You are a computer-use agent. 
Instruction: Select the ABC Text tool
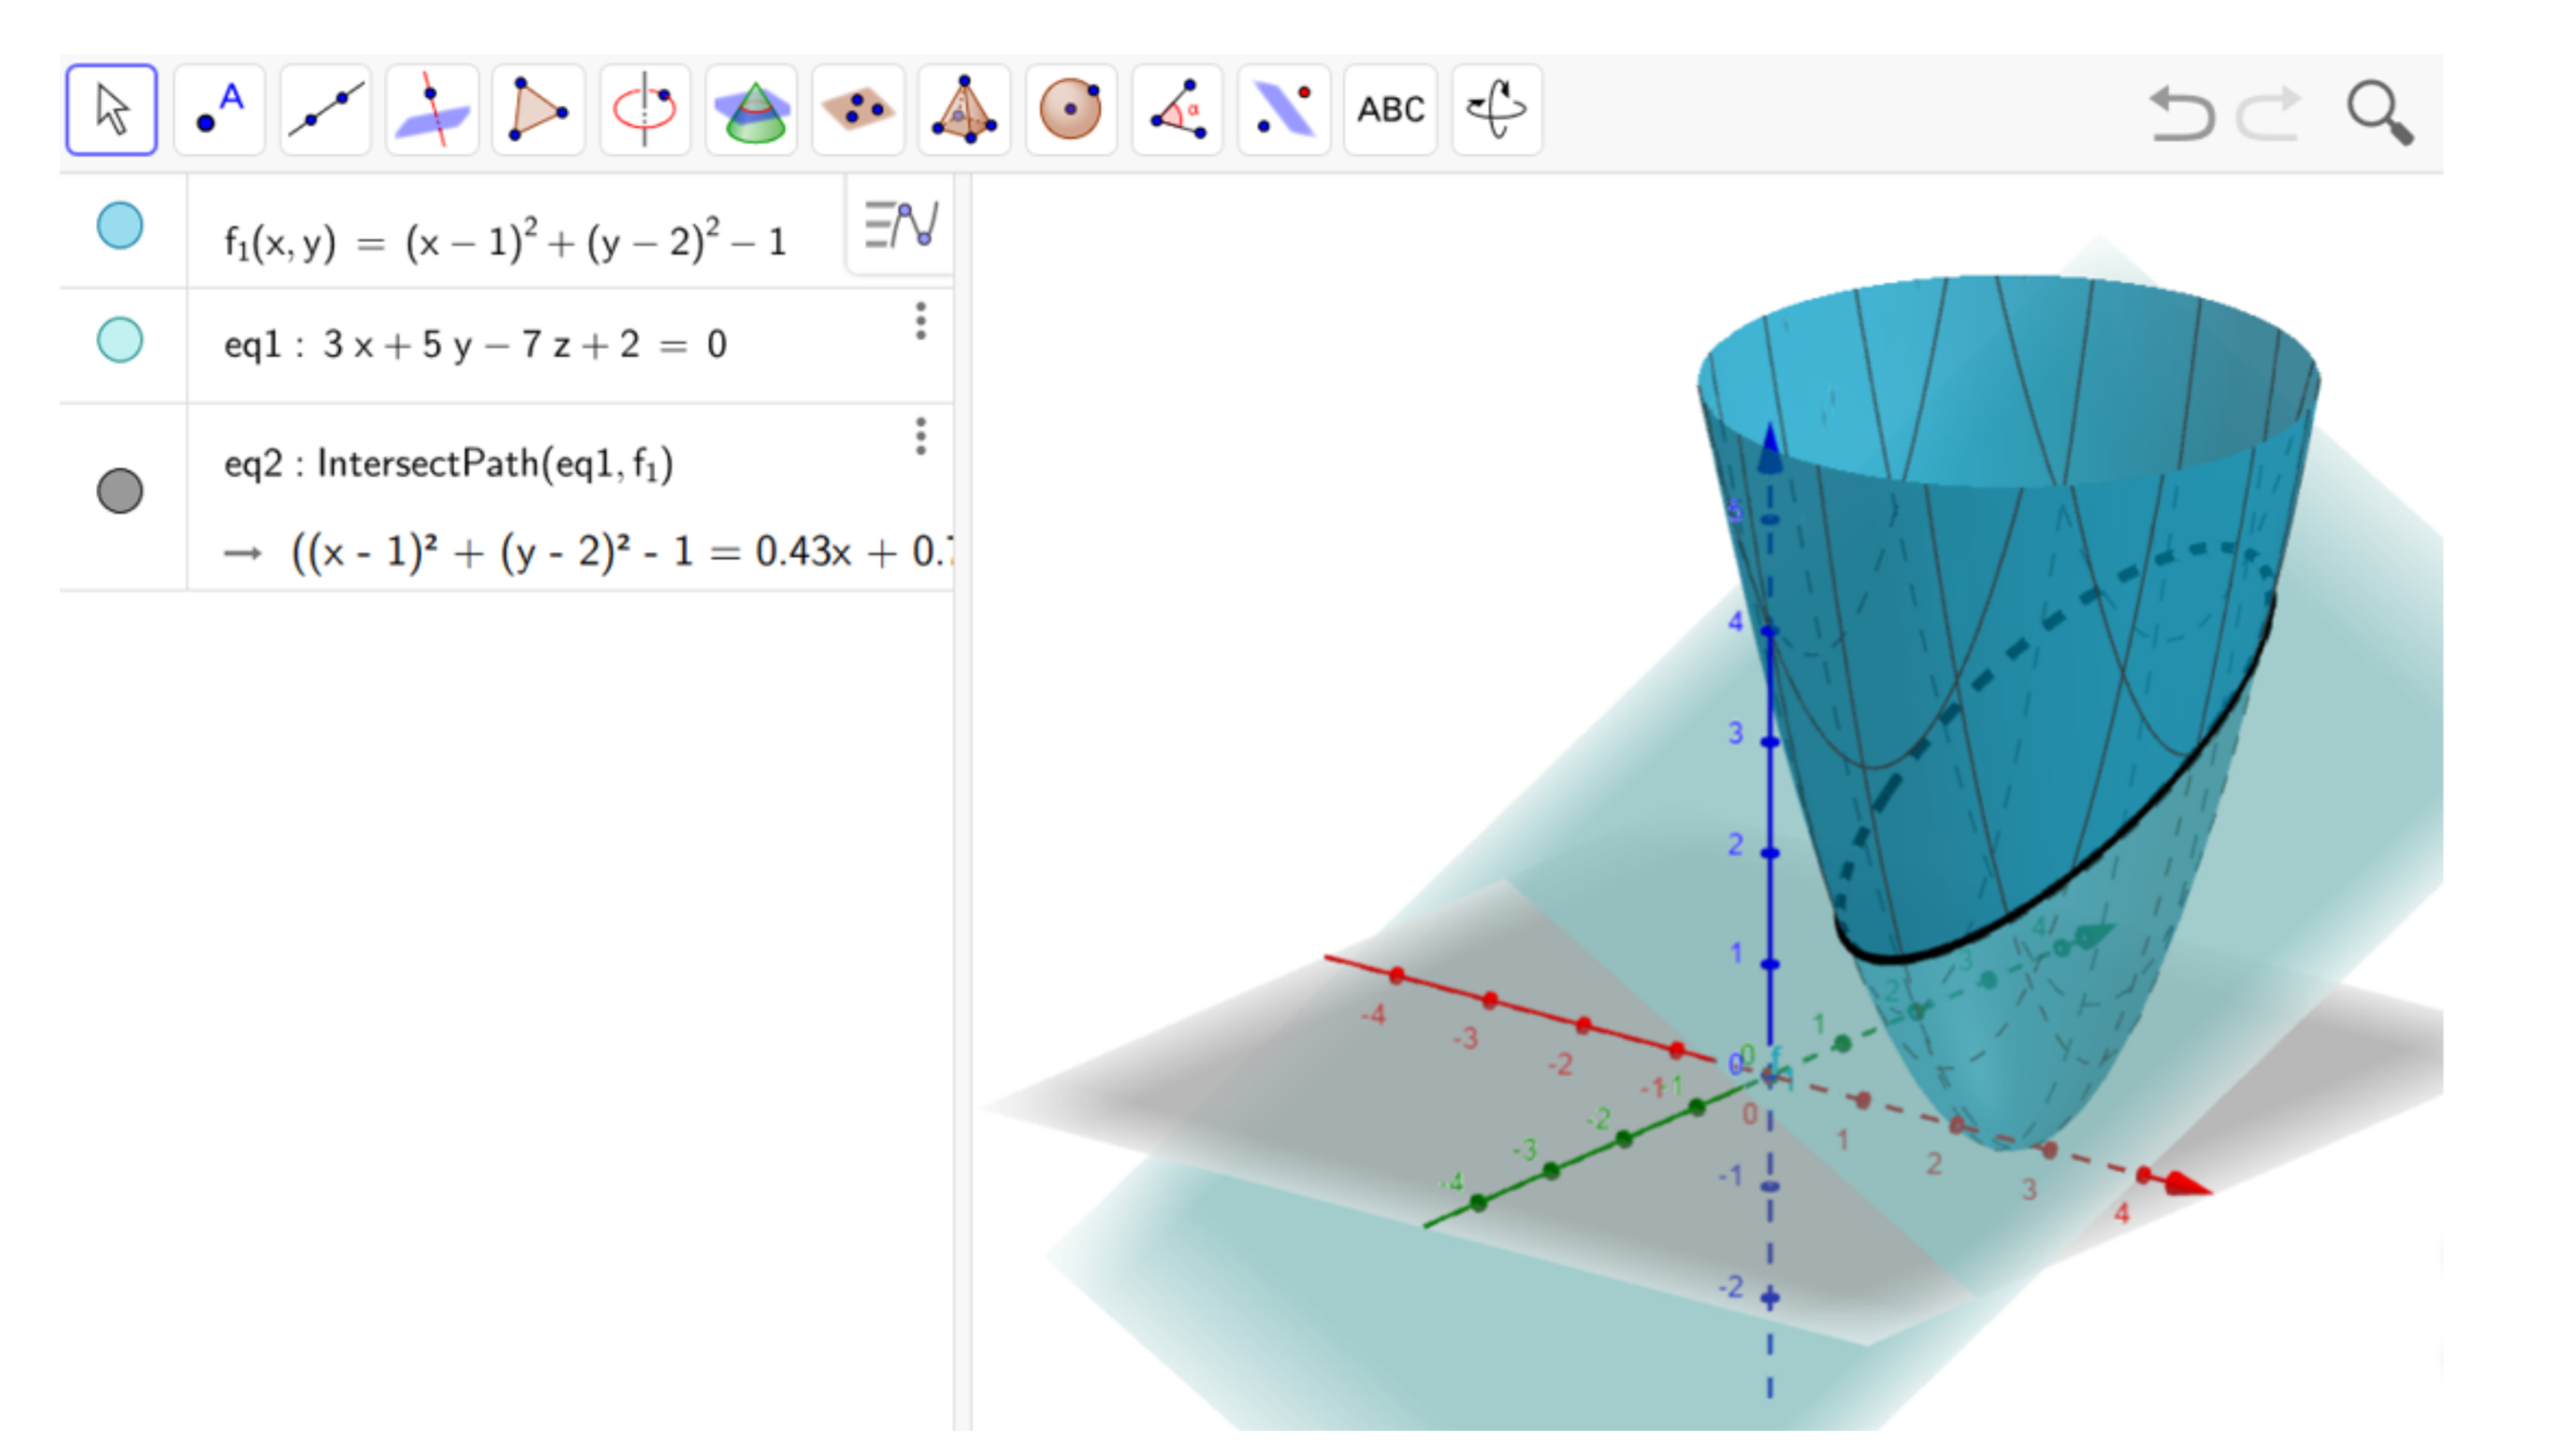[x=1390, y=109]
